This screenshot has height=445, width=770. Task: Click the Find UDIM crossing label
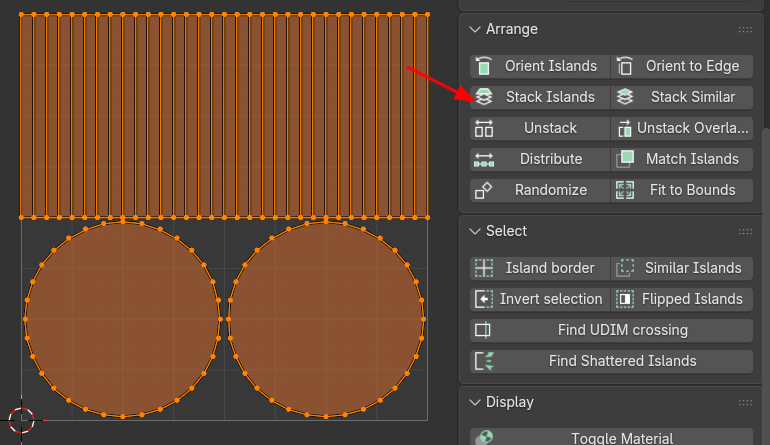tap(623, 330)
